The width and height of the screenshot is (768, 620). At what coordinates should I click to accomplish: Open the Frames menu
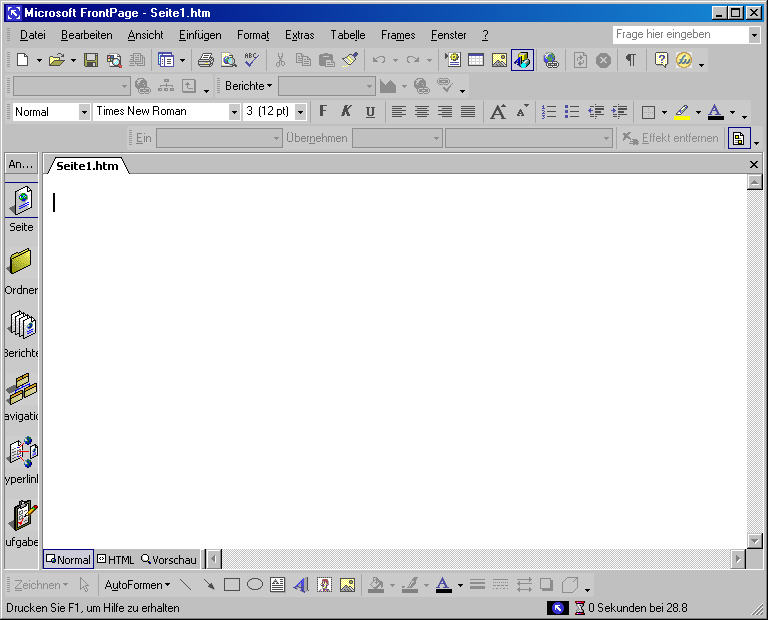398,35
